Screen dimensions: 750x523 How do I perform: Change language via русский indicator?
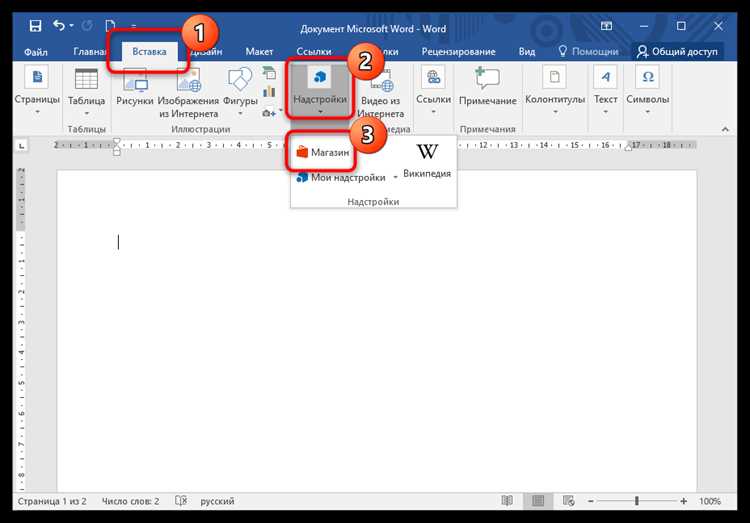[x=217, y=501]
